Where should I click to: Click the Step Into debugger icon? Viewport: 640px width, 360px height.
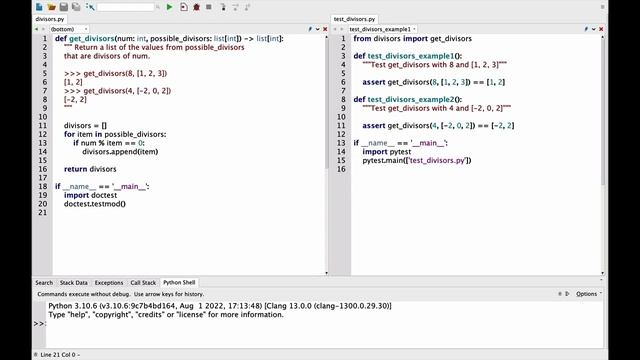223,7
